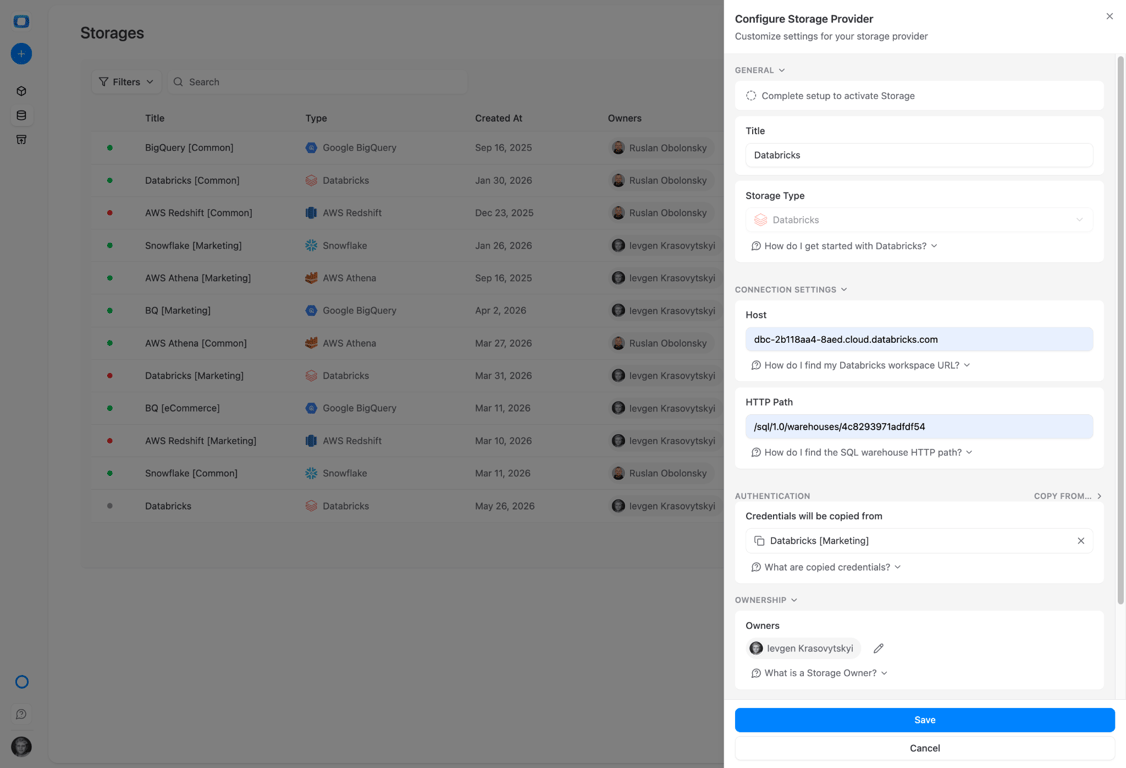The image size is (1126, 768).
Task: Click Ievgen Krasovytskyi owner avatar in panel
Action: [x=756, y=648]
